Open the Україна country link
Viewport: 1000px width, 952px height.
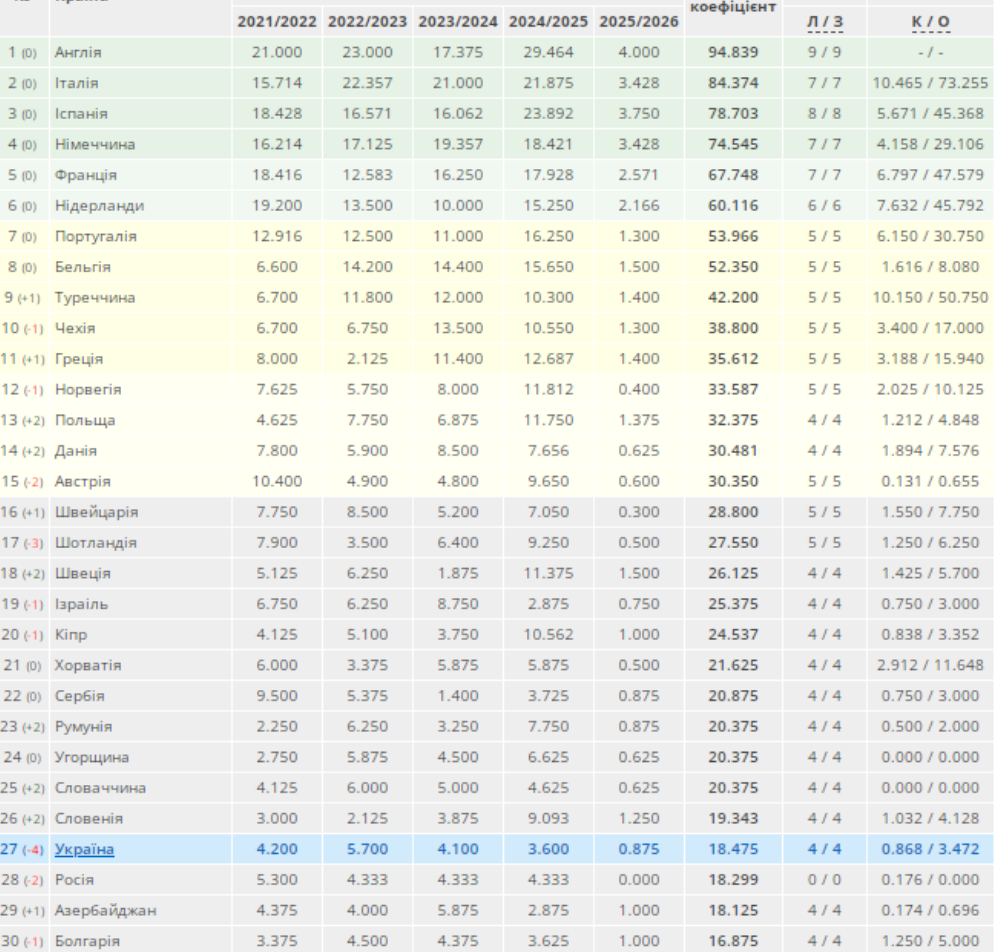click(x=84, y=850)
